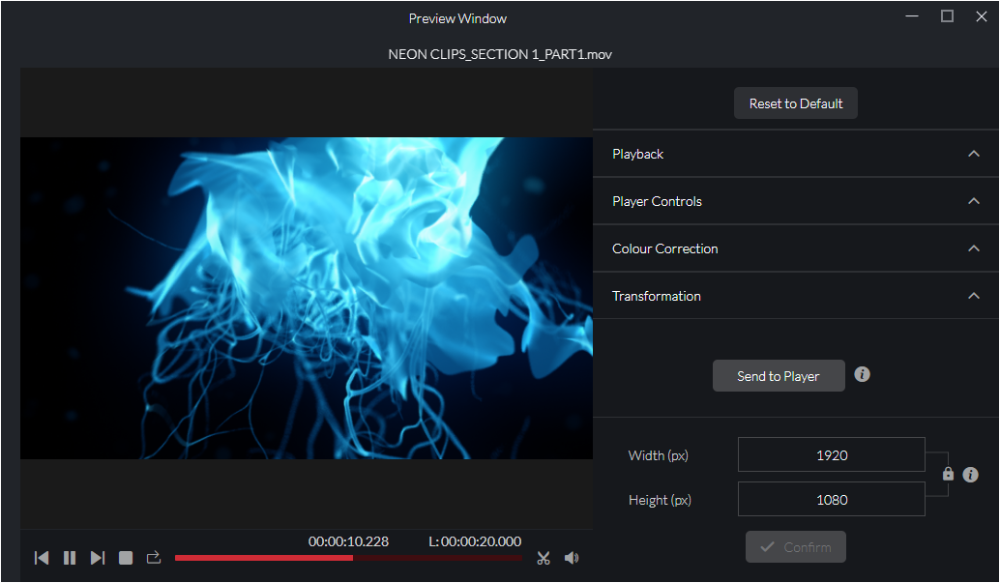Stop the video playback
Screen dimensions: 1000x583
click(x=126, y=558)
